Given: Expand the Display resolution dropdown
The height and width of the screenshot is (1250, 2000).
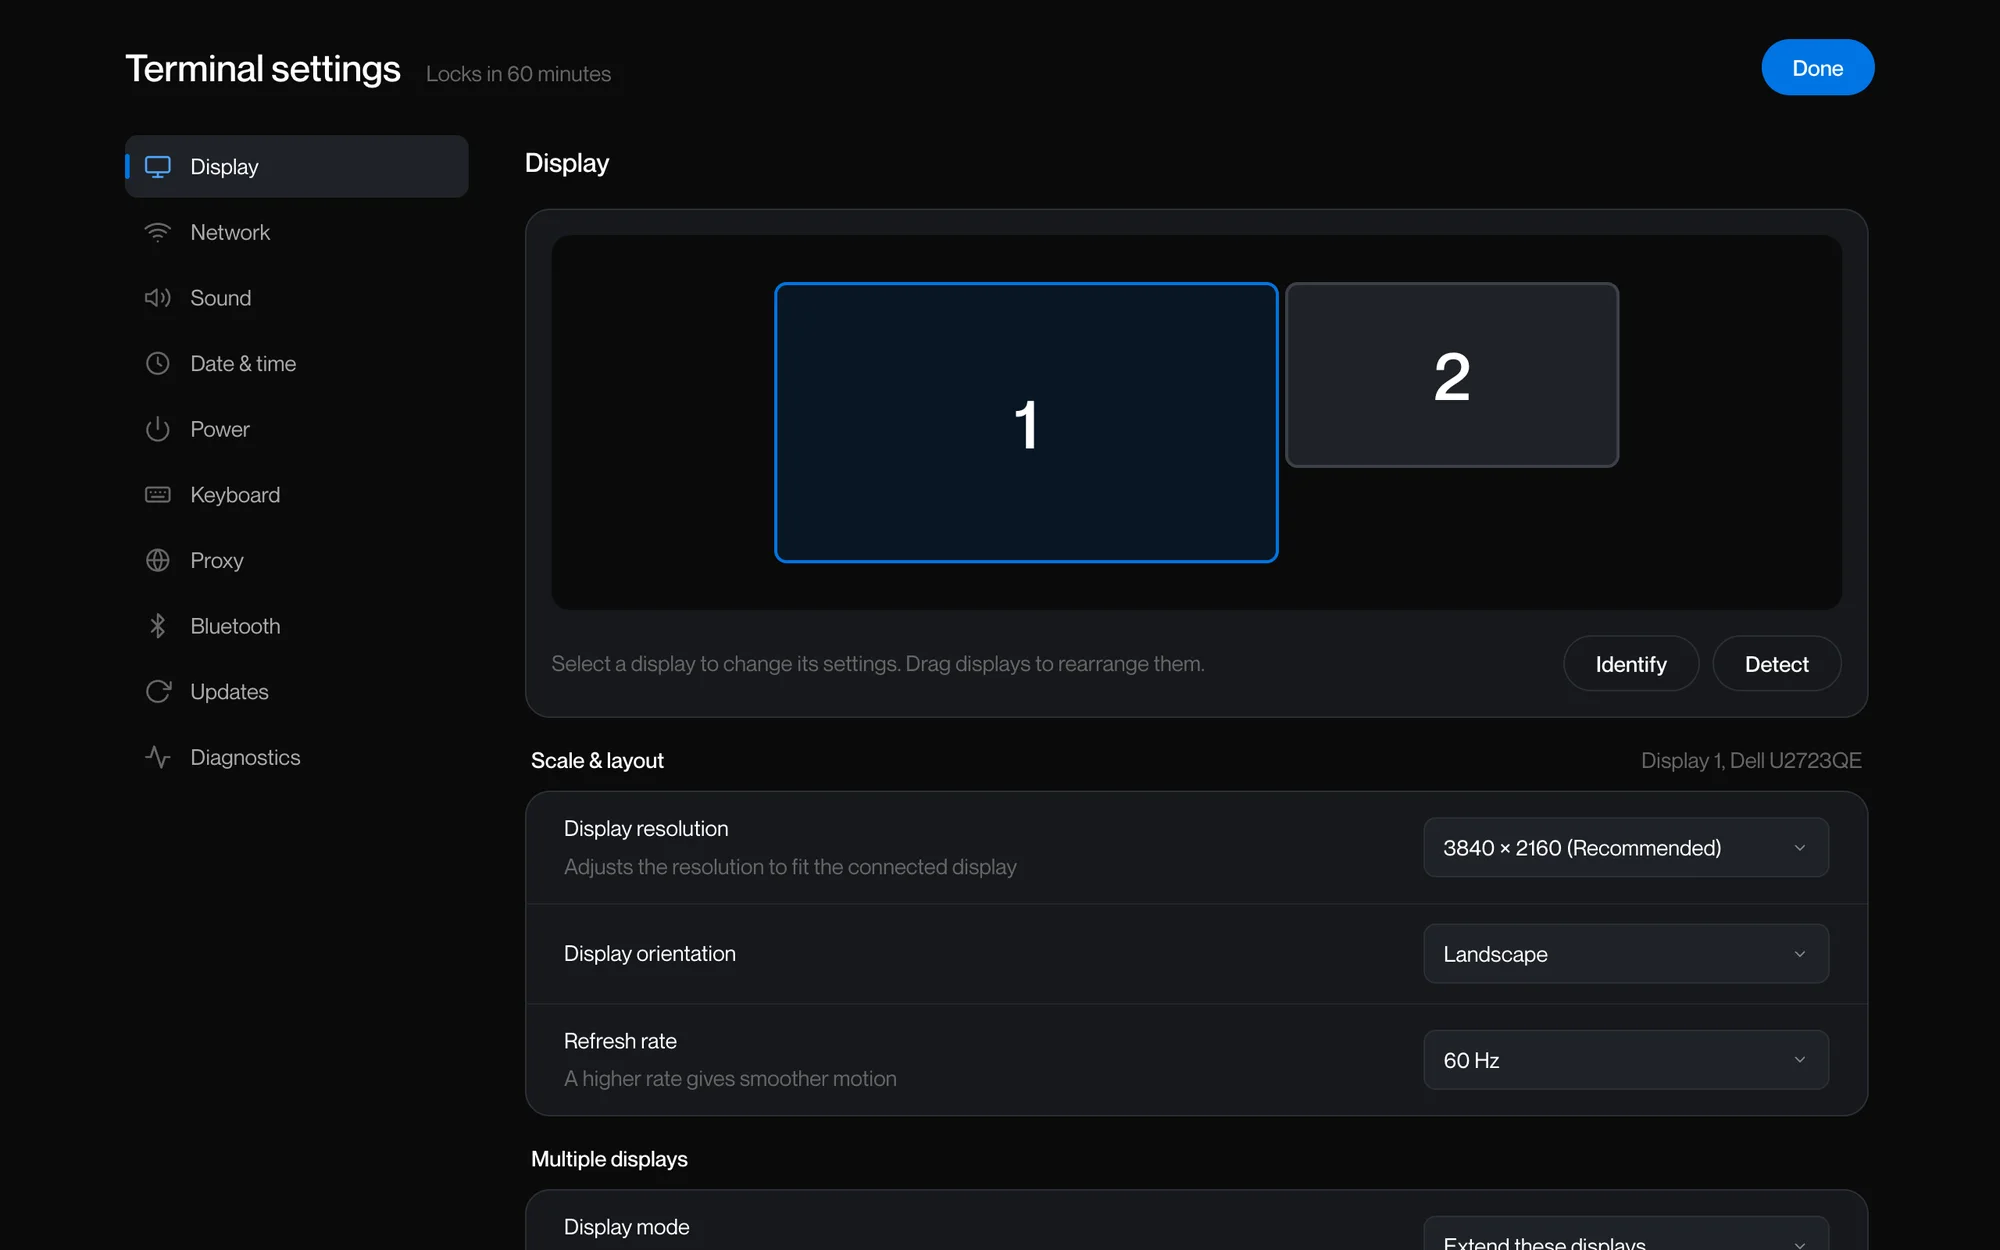Looking at the screenshot, I should click(x=1626, y=848).
